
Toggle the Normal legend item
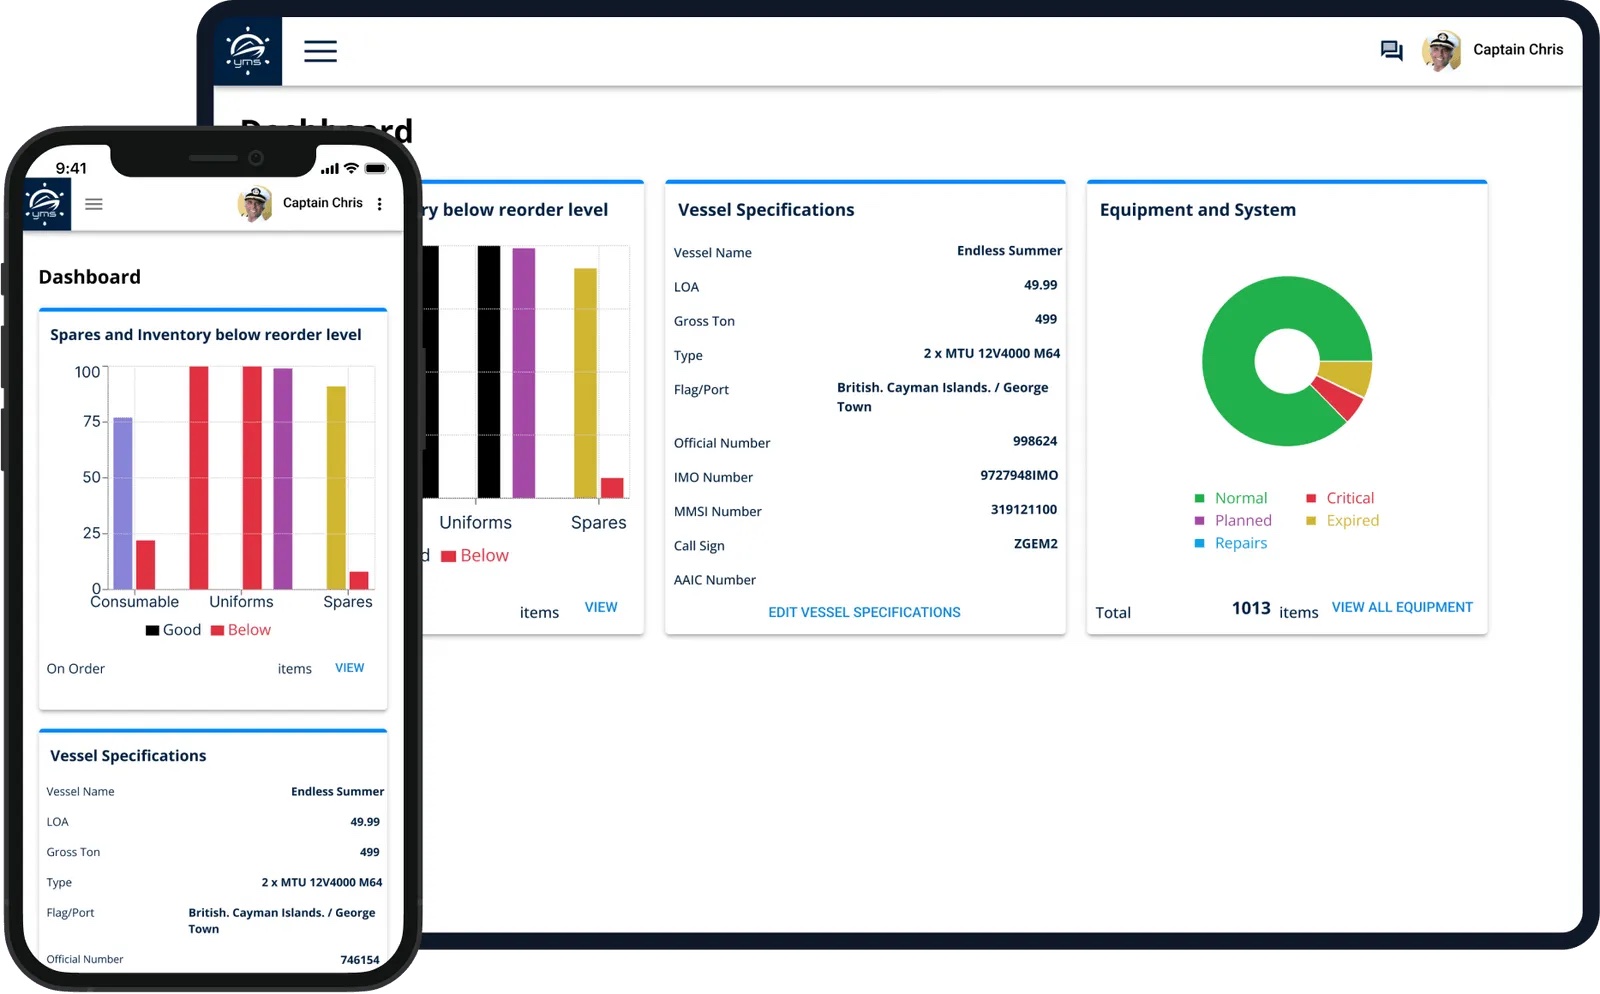click(1230, 498)
